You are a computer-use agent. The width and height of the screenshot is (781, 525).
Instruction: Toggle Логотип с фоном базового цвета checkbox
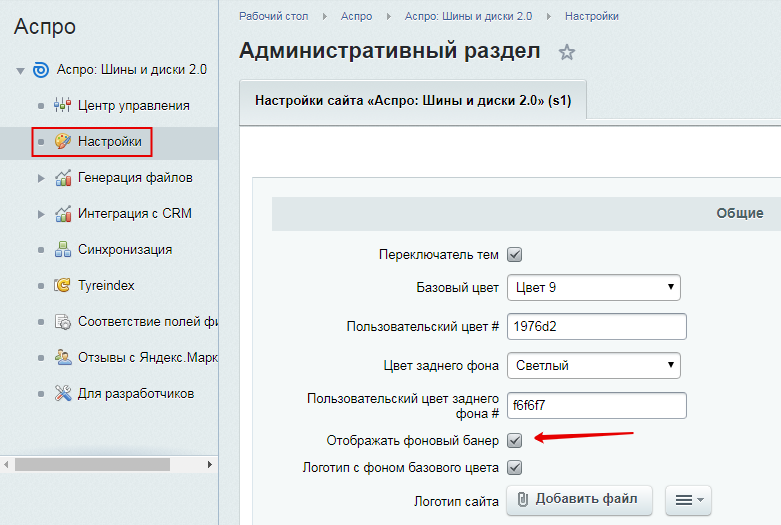point(515,468)
